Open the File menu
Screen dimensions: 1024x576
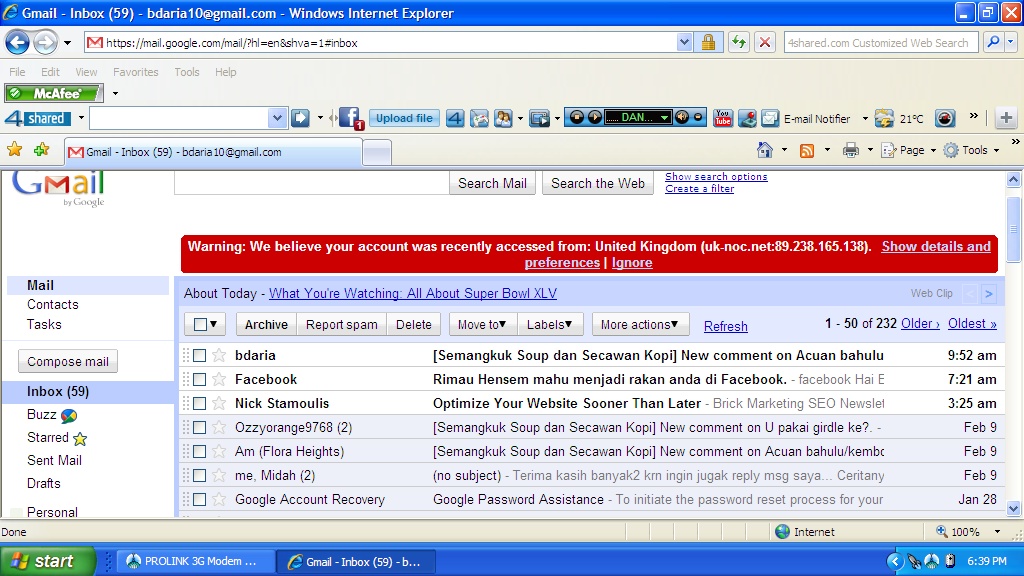click(17, 72)
